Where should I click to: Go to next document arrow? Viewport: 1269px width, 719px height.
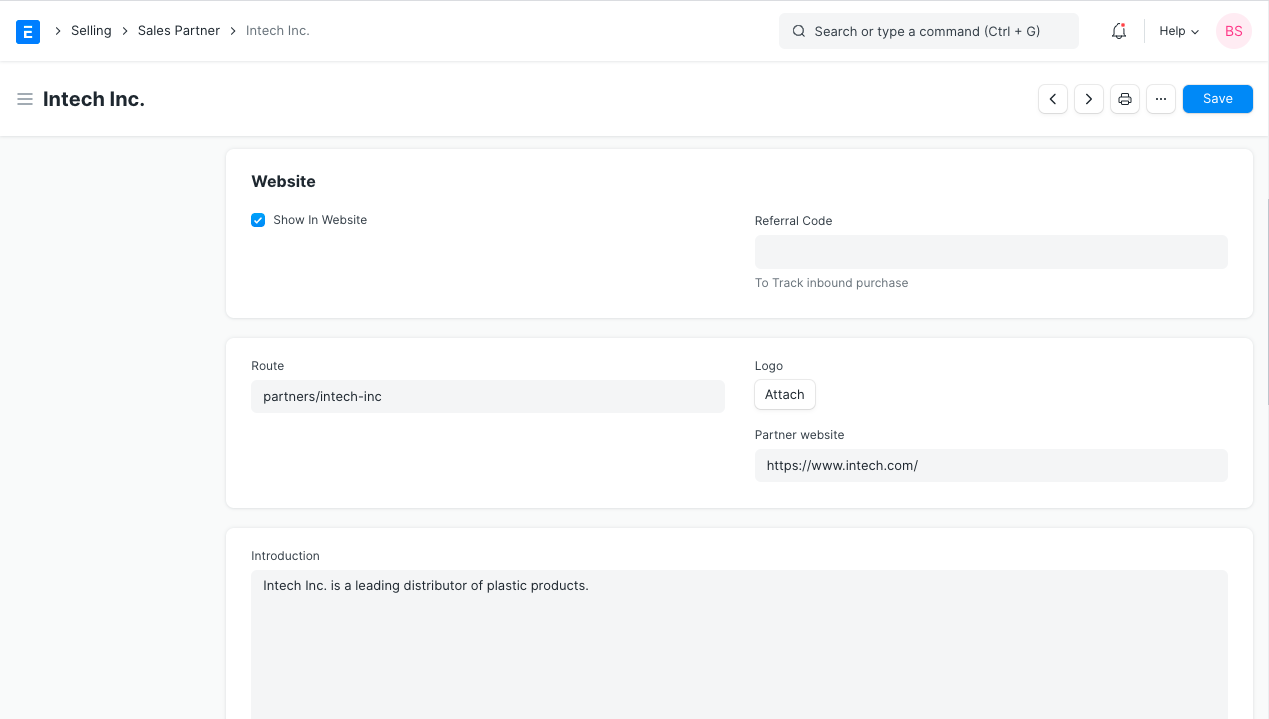tap(1089, 99)
